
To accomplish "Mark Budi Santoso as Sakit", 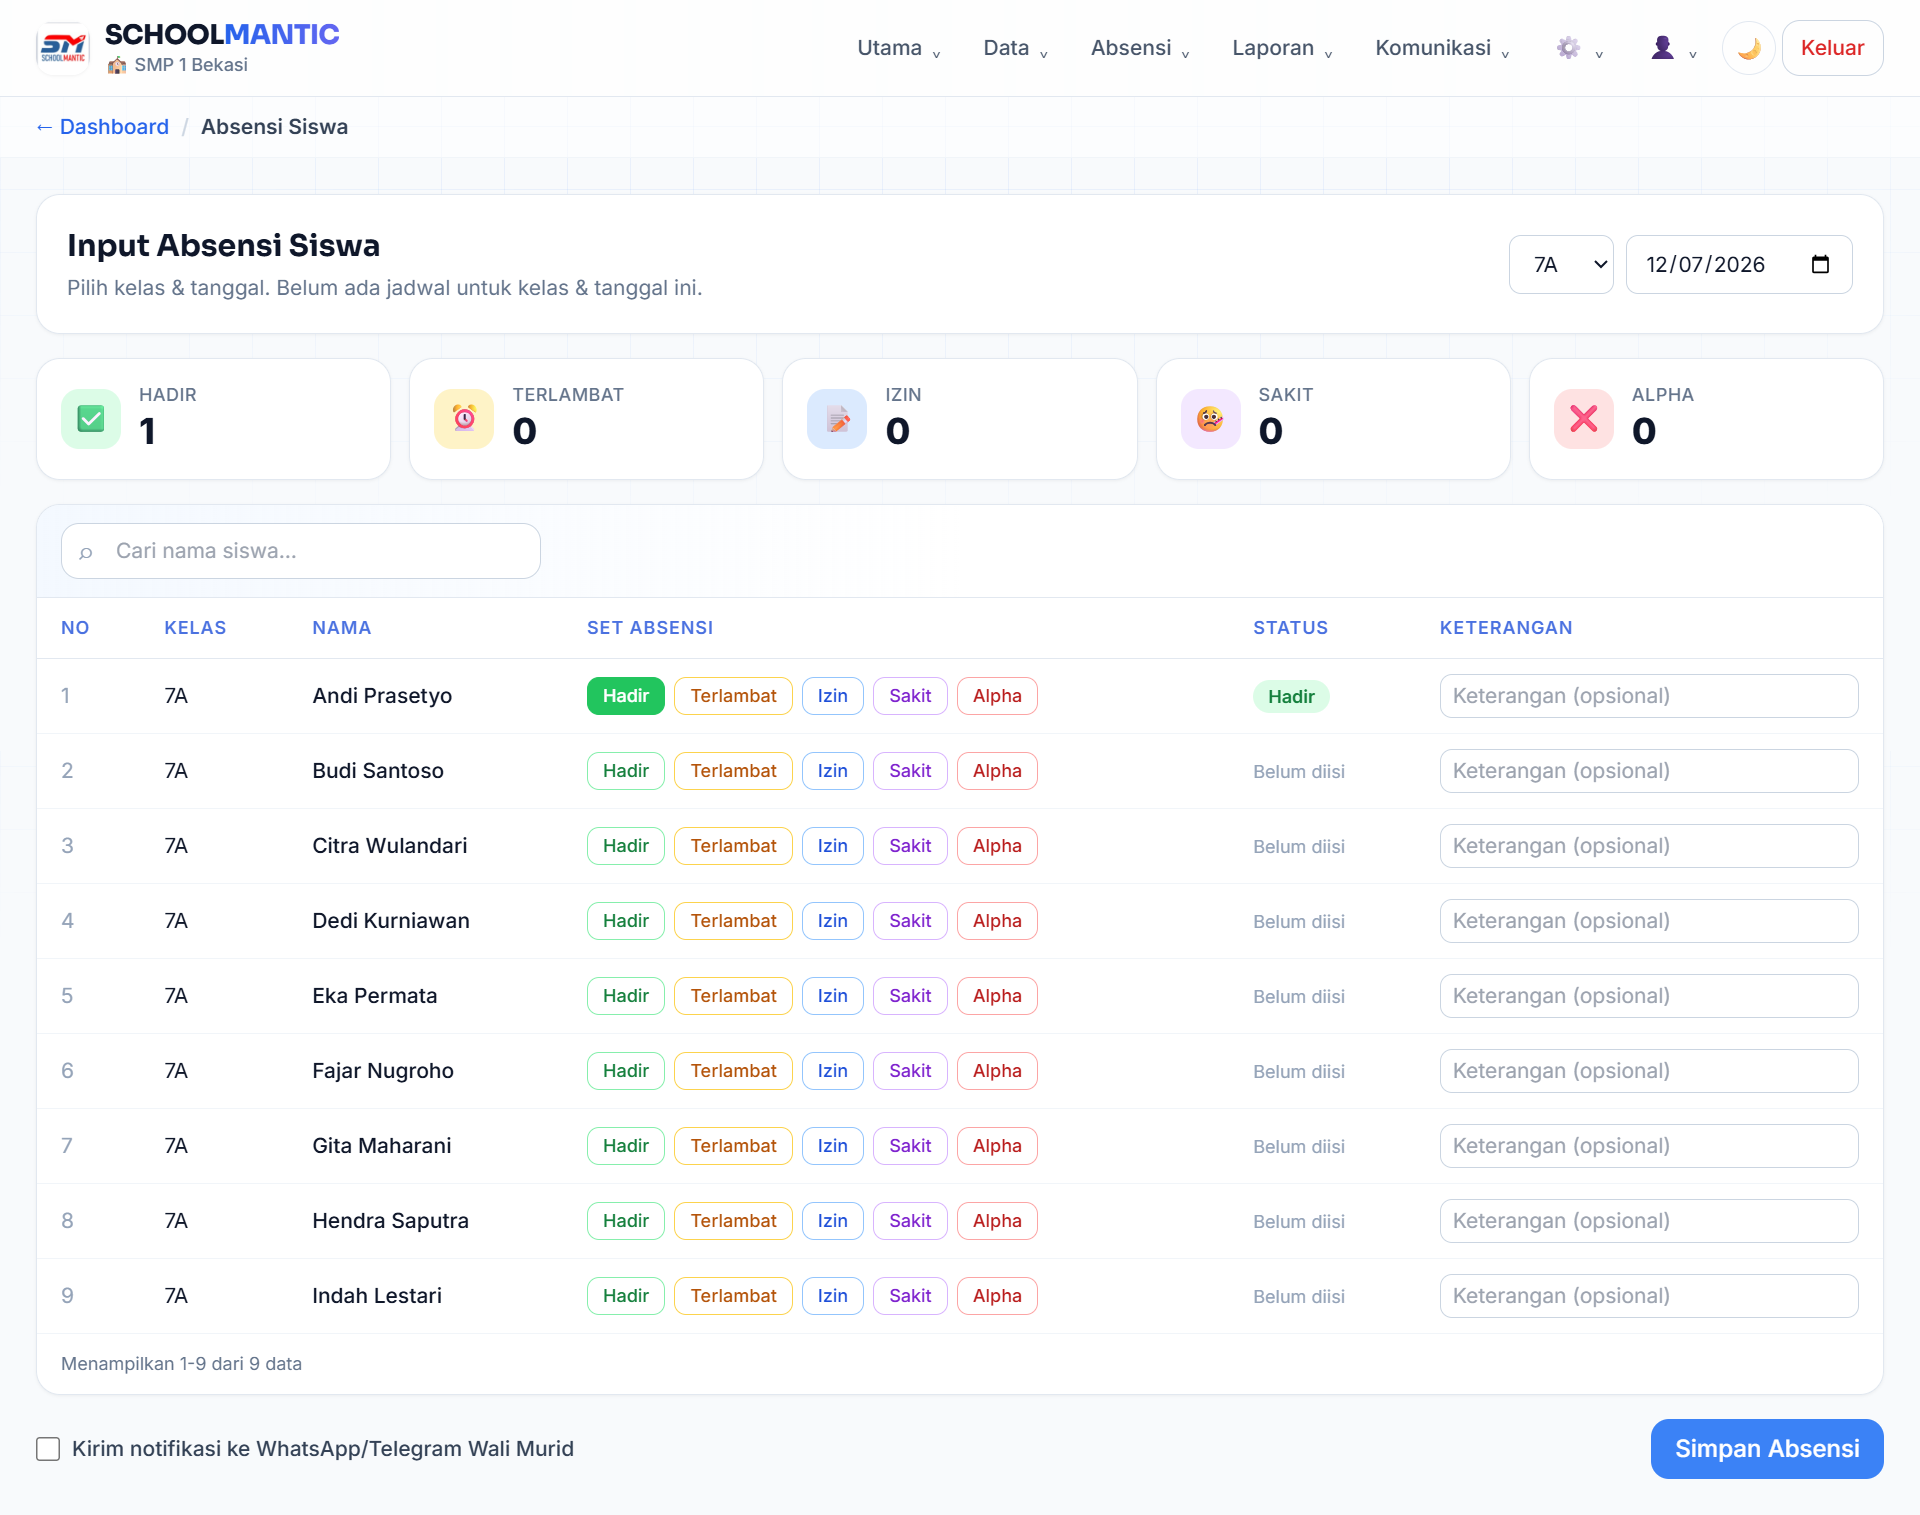I will point(910,771).
